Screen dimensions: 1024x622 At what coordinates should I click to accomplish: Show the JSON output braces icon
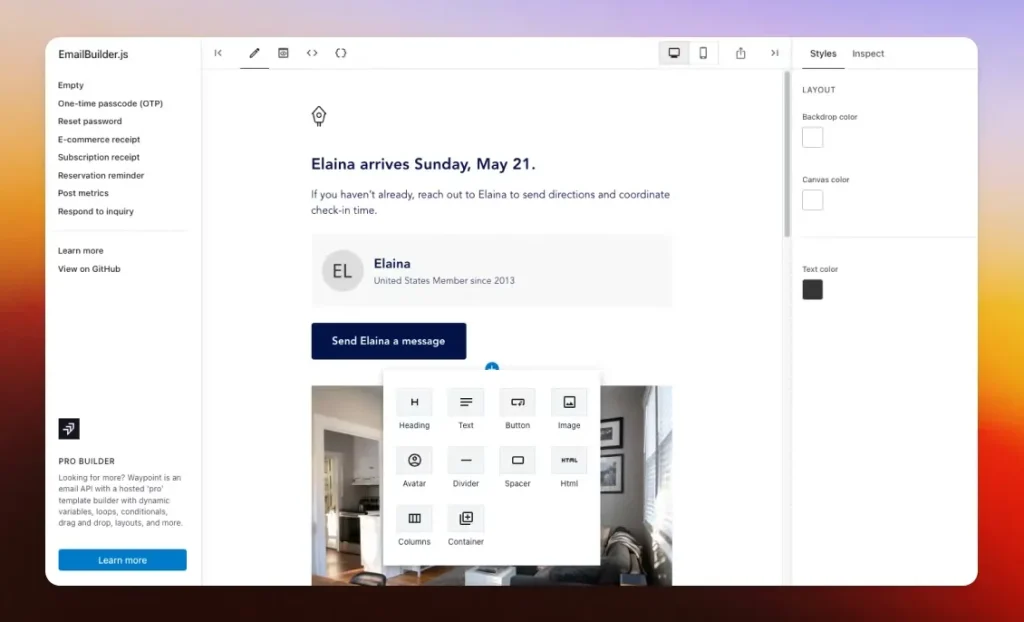pyautogui.click(x=341, y=53)
